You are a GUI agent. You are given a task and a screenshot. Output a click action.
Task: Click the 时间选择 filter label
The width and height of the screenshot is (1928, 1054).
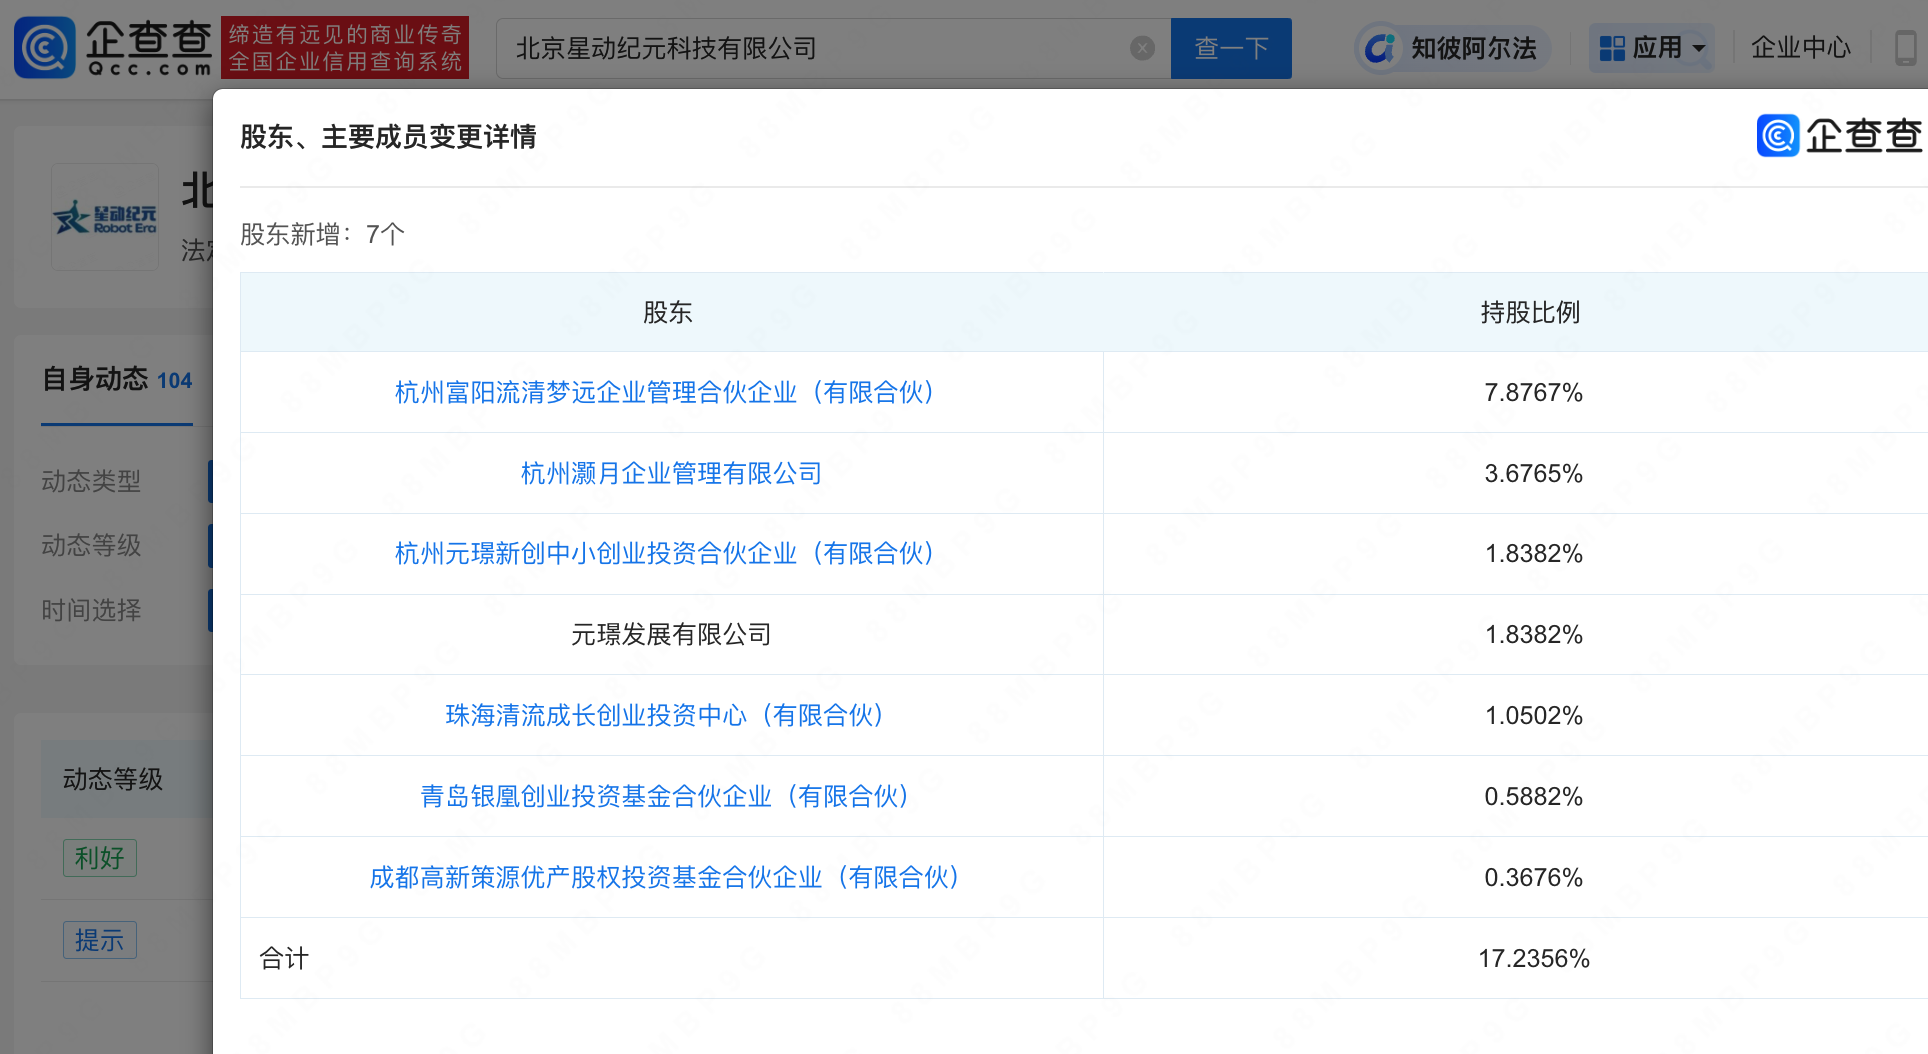pos(91,610)
